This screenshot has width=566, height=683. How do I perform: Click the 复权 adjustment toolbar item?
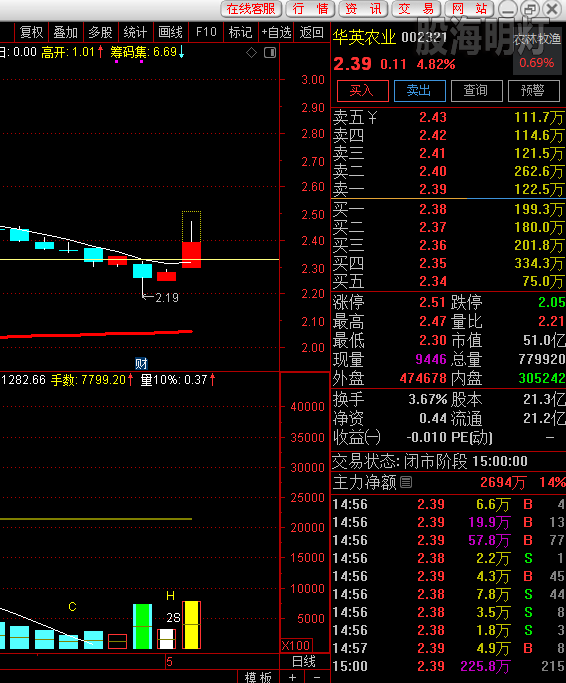point(31,32)
